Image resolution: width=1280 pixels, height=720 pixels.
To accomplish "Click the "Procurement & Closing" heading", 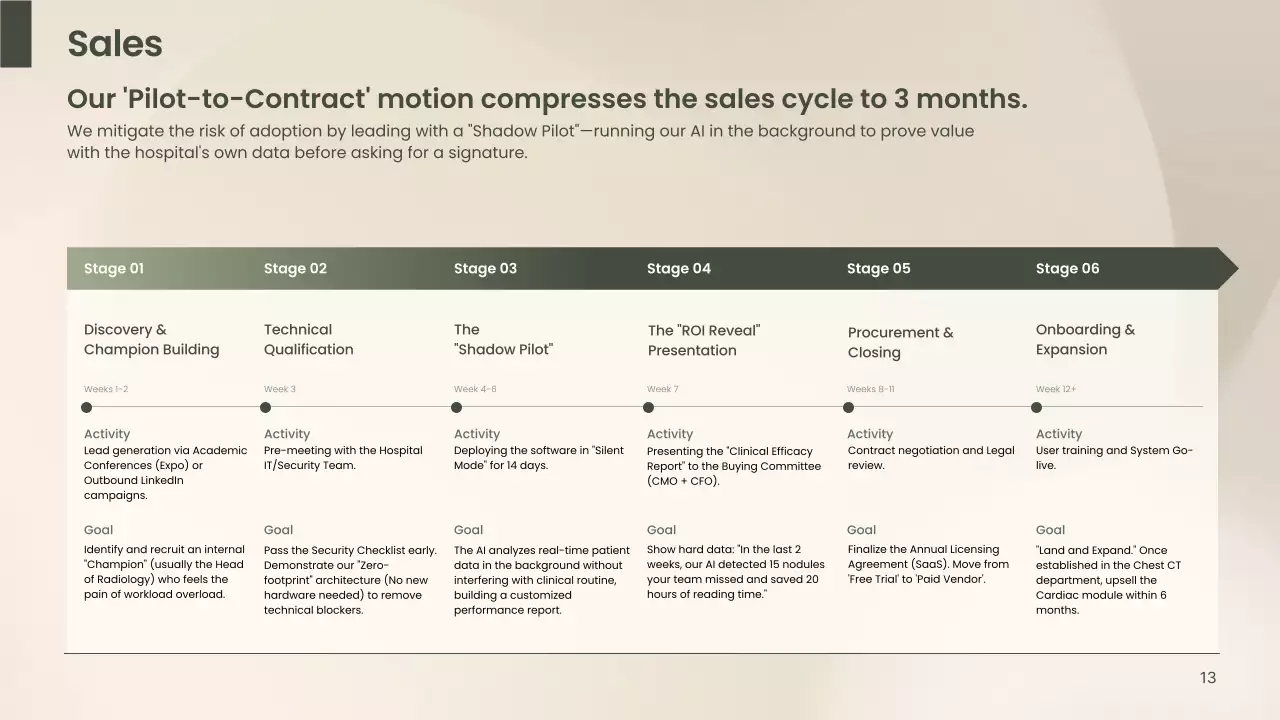I will [x=900, y=342].
